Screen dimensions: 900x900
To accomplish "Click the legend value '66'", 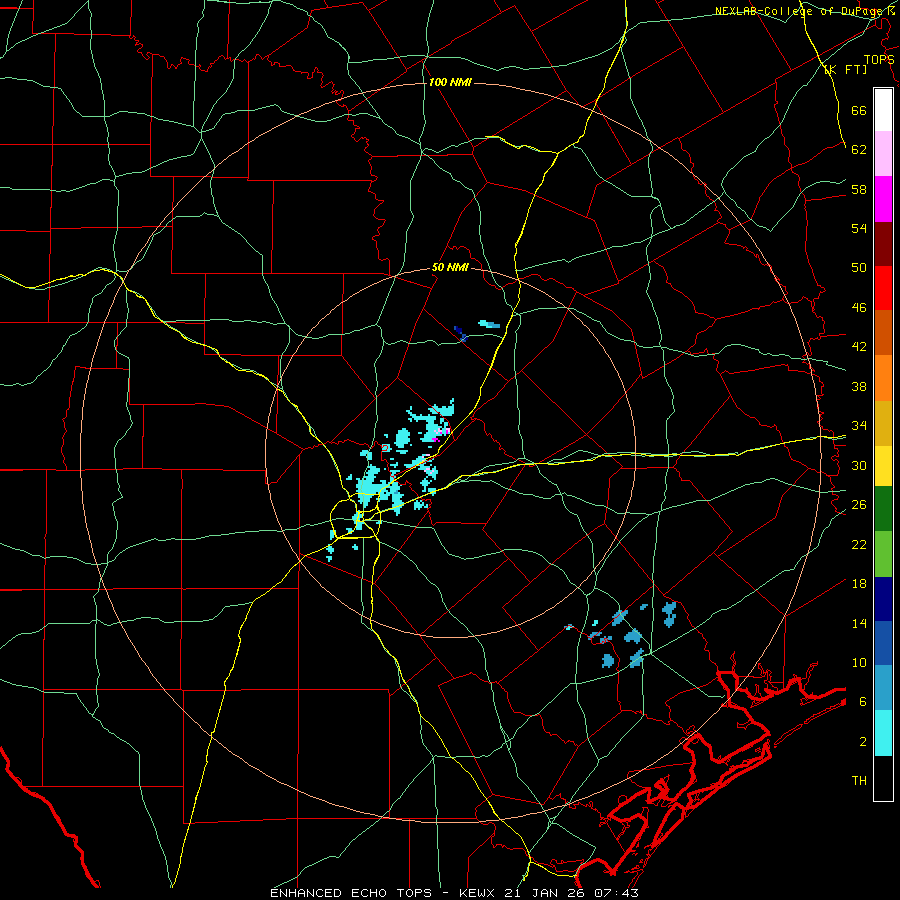I will click(859, 111).
